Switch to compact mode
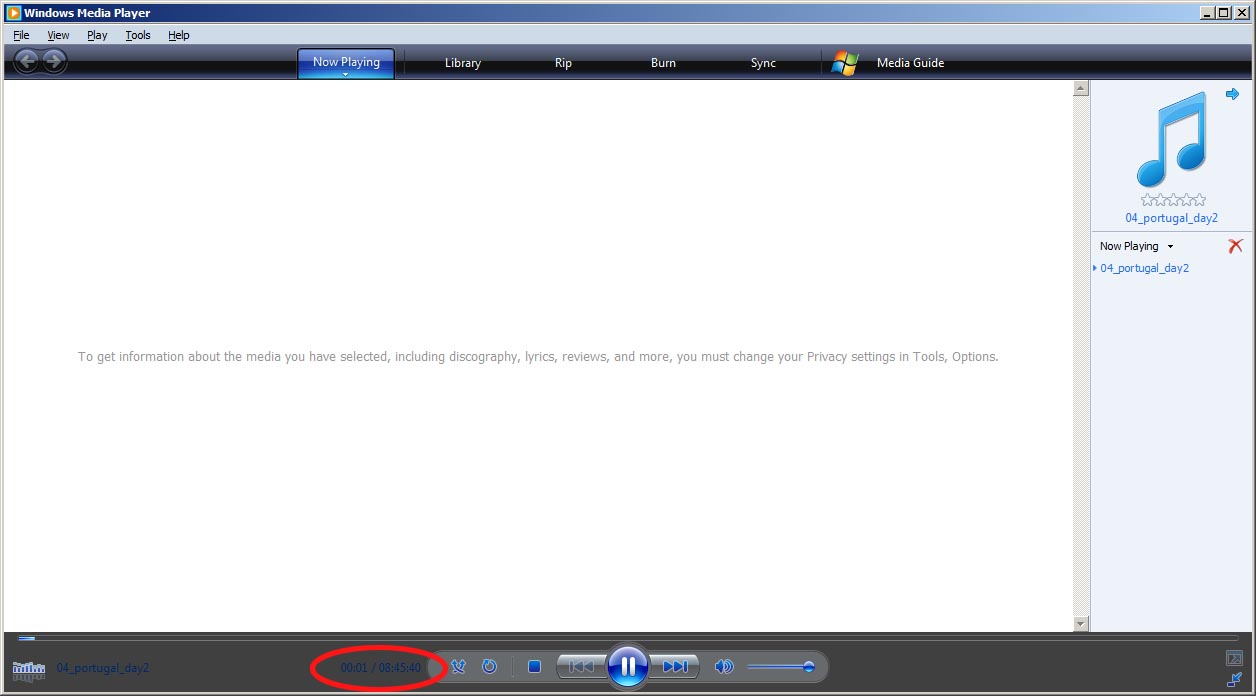This screenshot has width=1256, height=696. (x=1234, y=679)
